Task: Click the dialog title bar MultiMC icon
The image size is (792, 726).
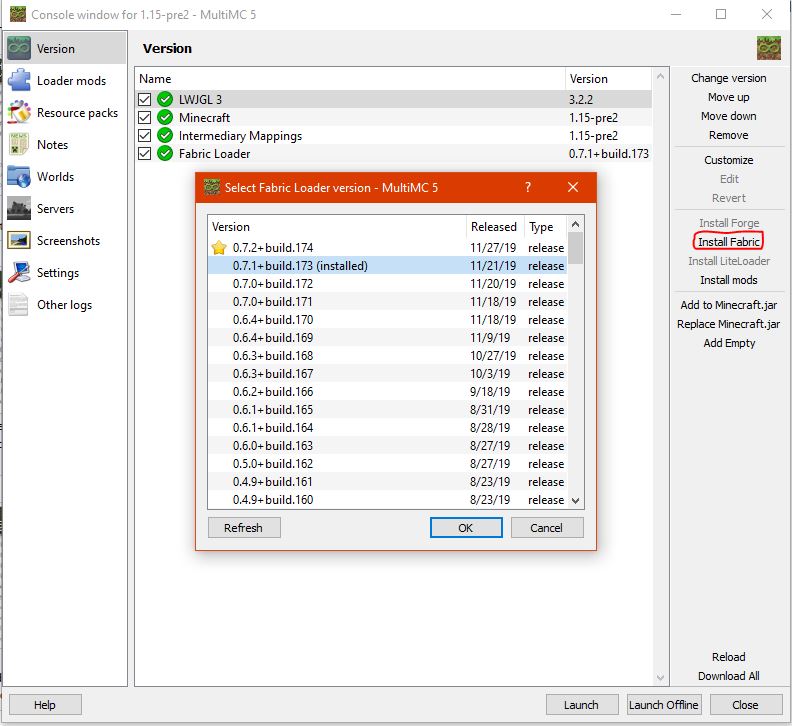Action: (212, 187)
